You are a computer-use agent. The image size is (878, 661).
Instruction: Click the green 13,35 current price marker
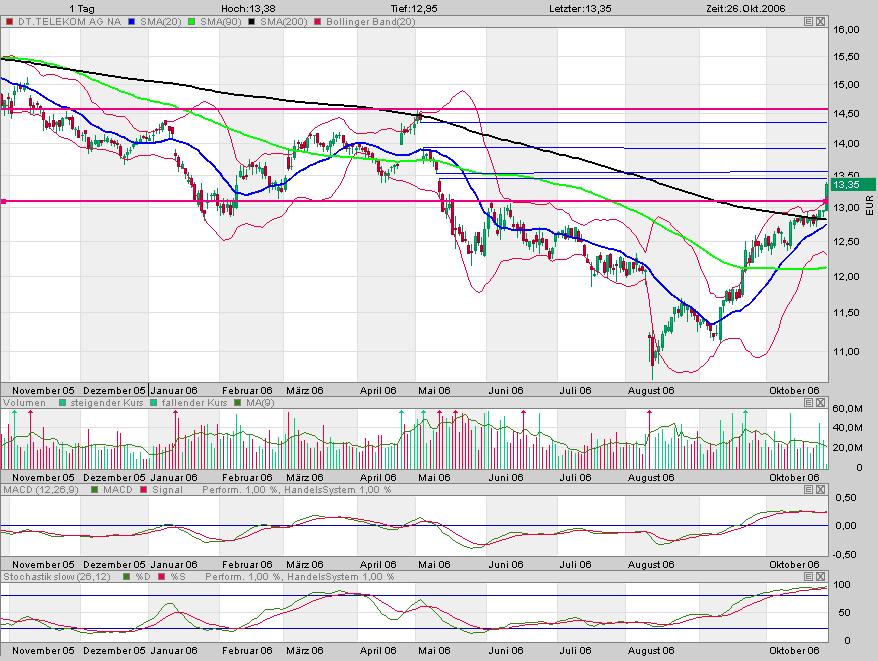[x=850, y=185]
